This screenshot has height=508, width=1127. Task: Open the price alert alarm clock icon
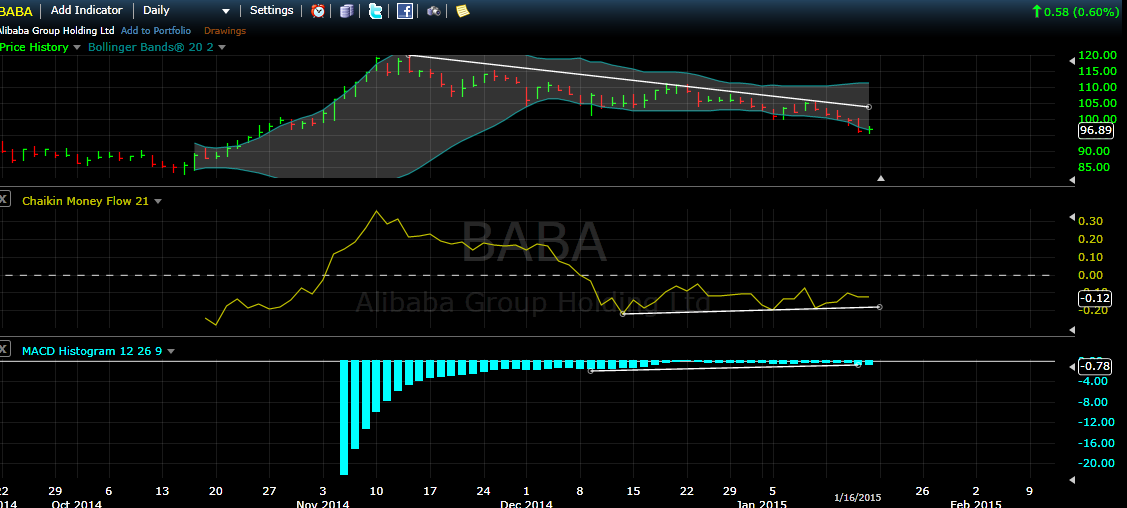318,11
